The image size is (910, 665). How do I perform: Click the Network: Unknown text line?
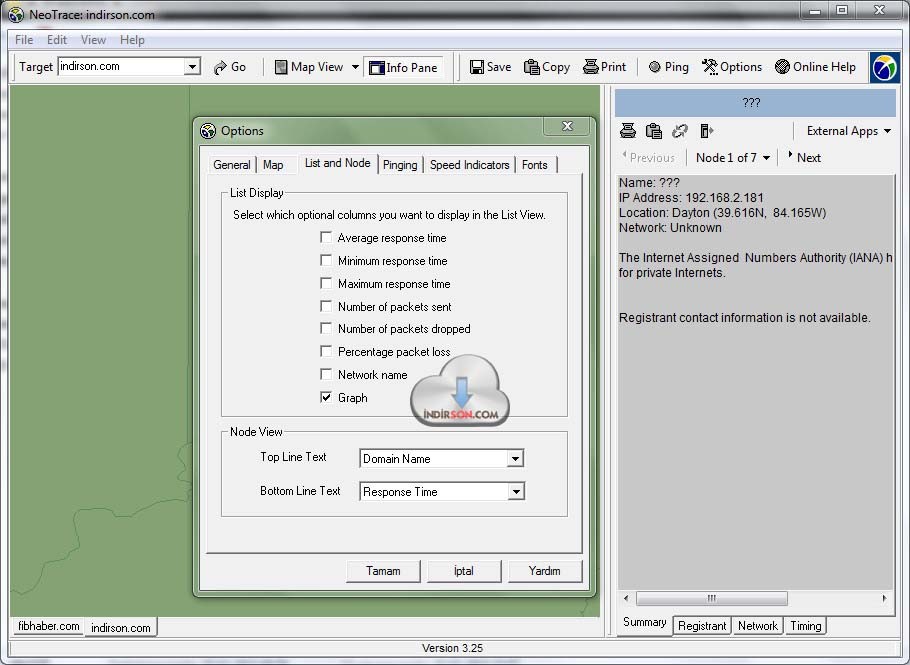click(670, 228)
